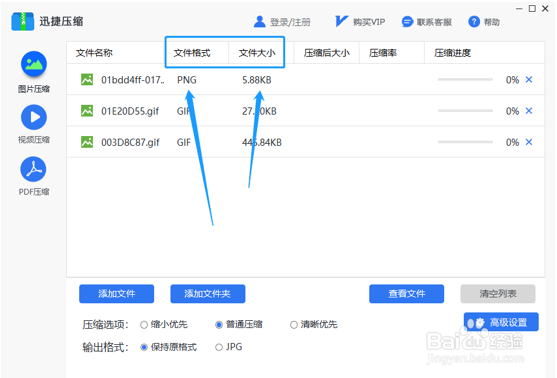
Task: Open 登录/注册 login
Action: [x=282, y=22]
